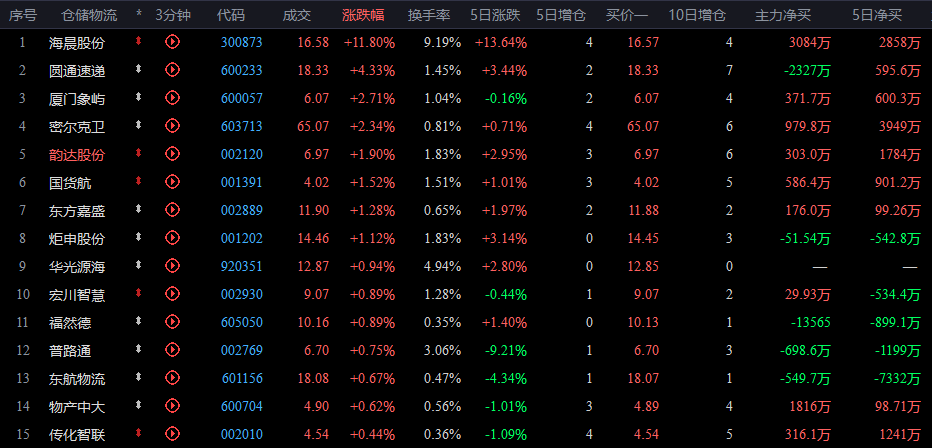The width and height of the screenshot is (932, 448).
Task: Open 3-minute chart icon for 韵达股份
Action: tap(172, 153)
